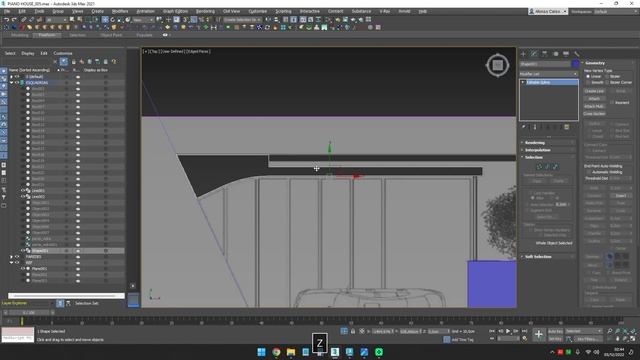Click the Zoom Extents navigation icon
The width and height of the screenshot is (640, 360).
point(625,331)
